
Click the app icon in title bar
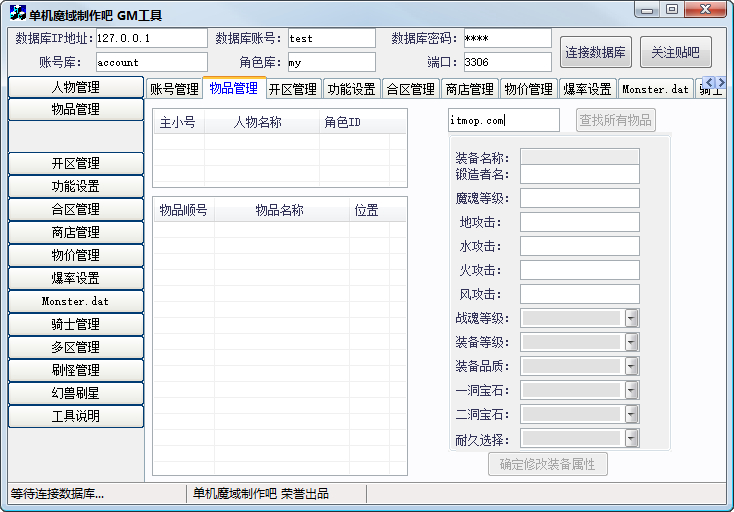18,13
